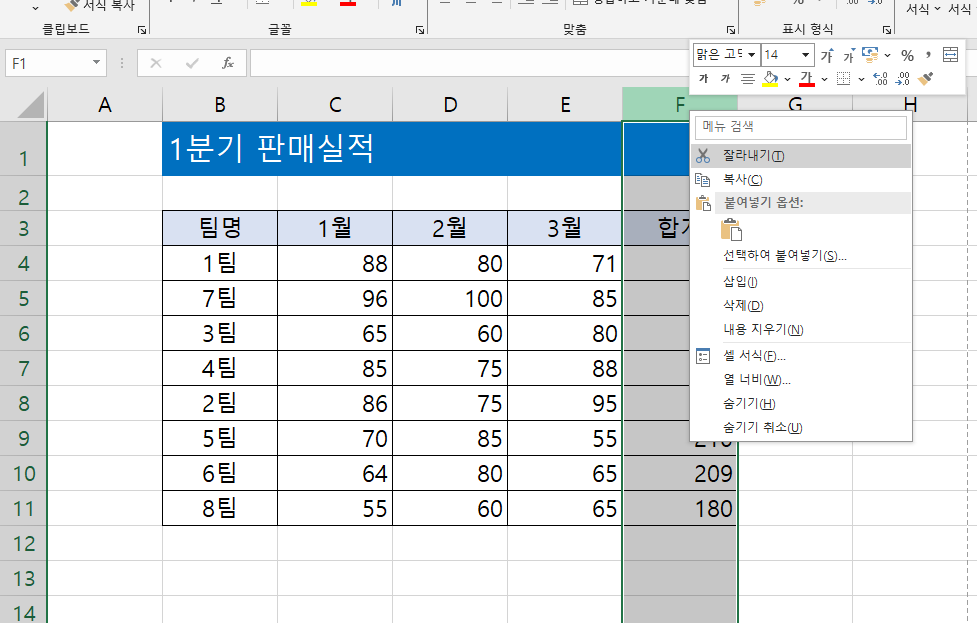The image size is (977, 623).
Task: Increase decimal places in mini toolbar
Action: [880, 78]
